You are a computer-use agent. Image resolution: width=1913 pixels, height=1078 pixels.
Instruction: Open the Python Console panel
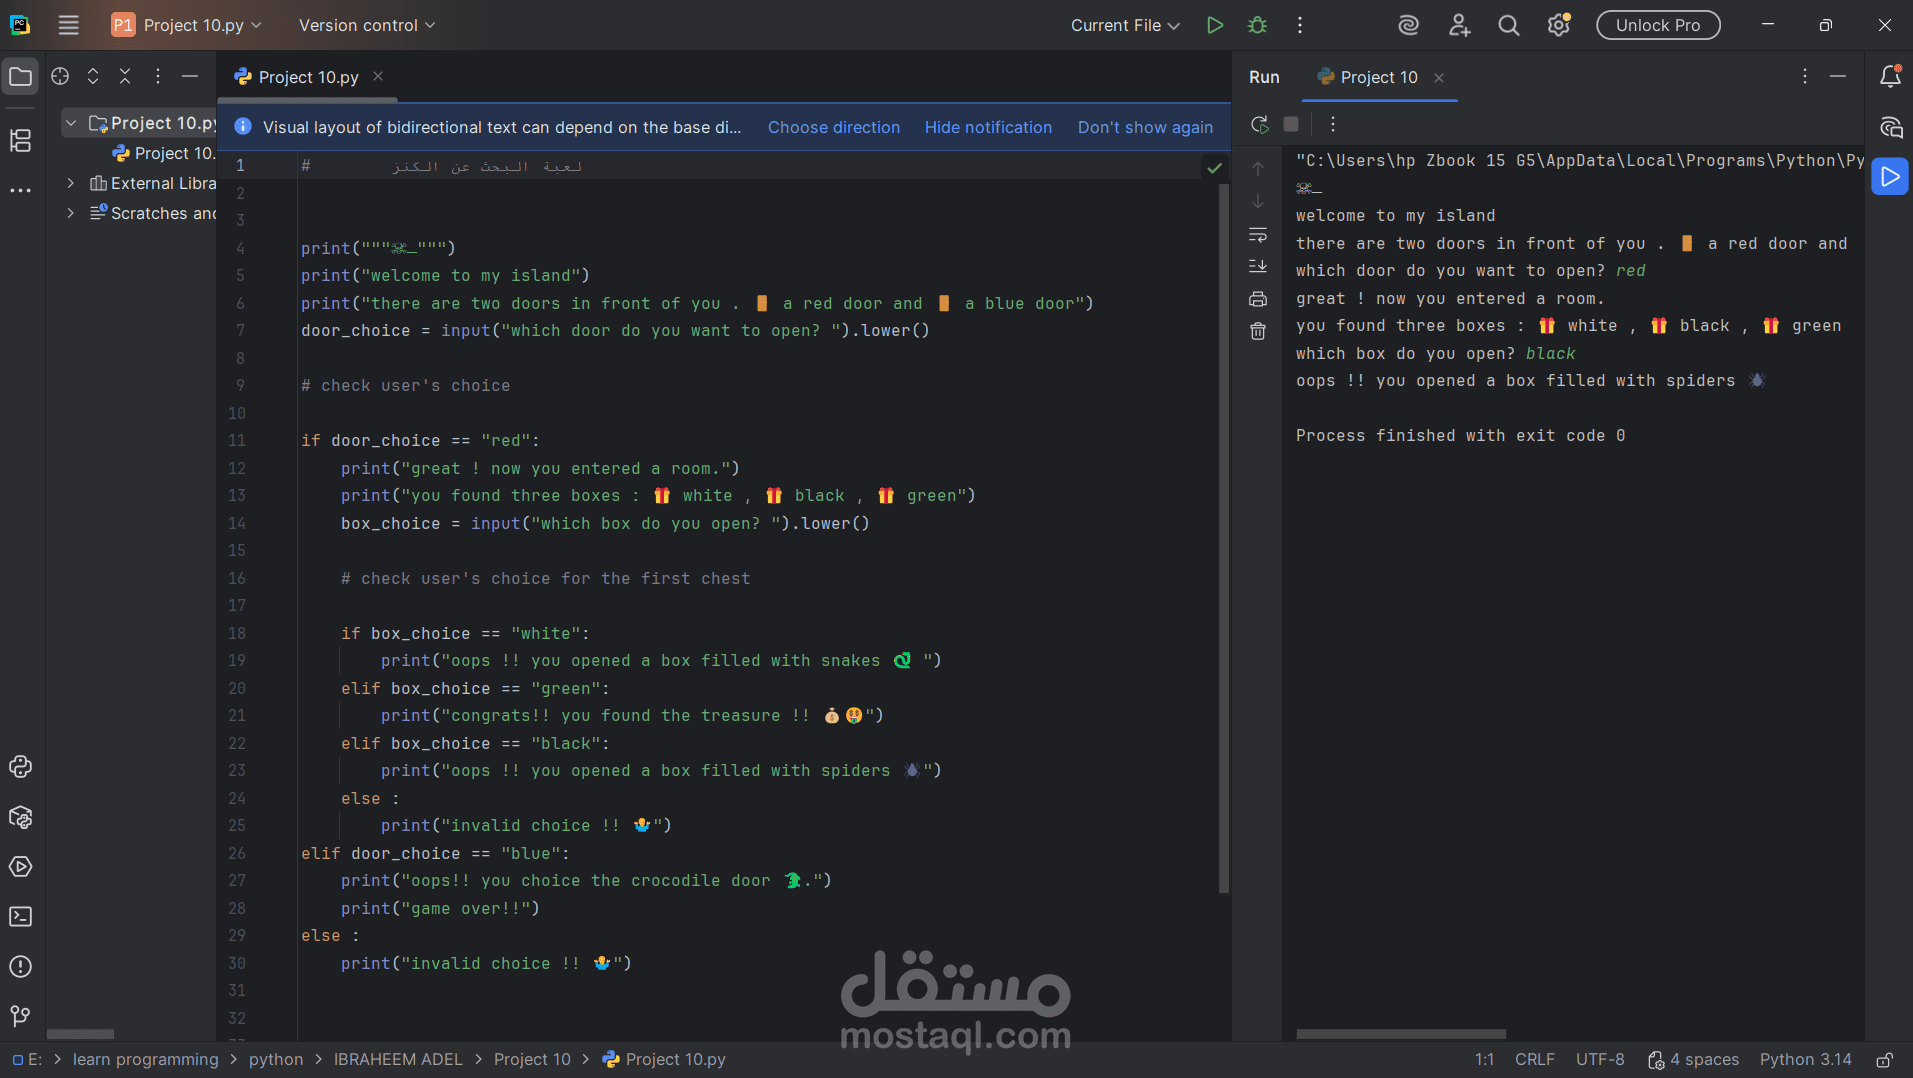[20, 766]
